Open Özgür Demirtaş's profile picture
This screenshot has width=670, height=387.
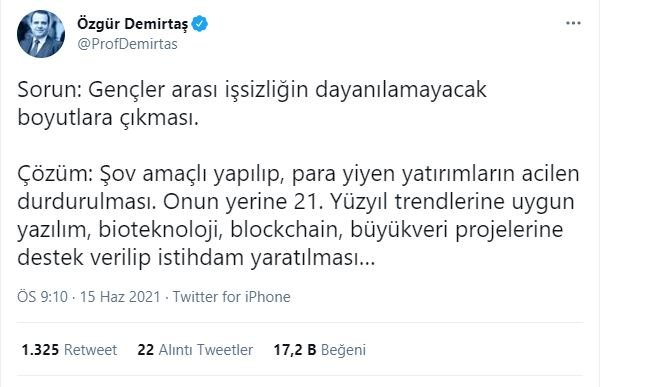point(41,34)
